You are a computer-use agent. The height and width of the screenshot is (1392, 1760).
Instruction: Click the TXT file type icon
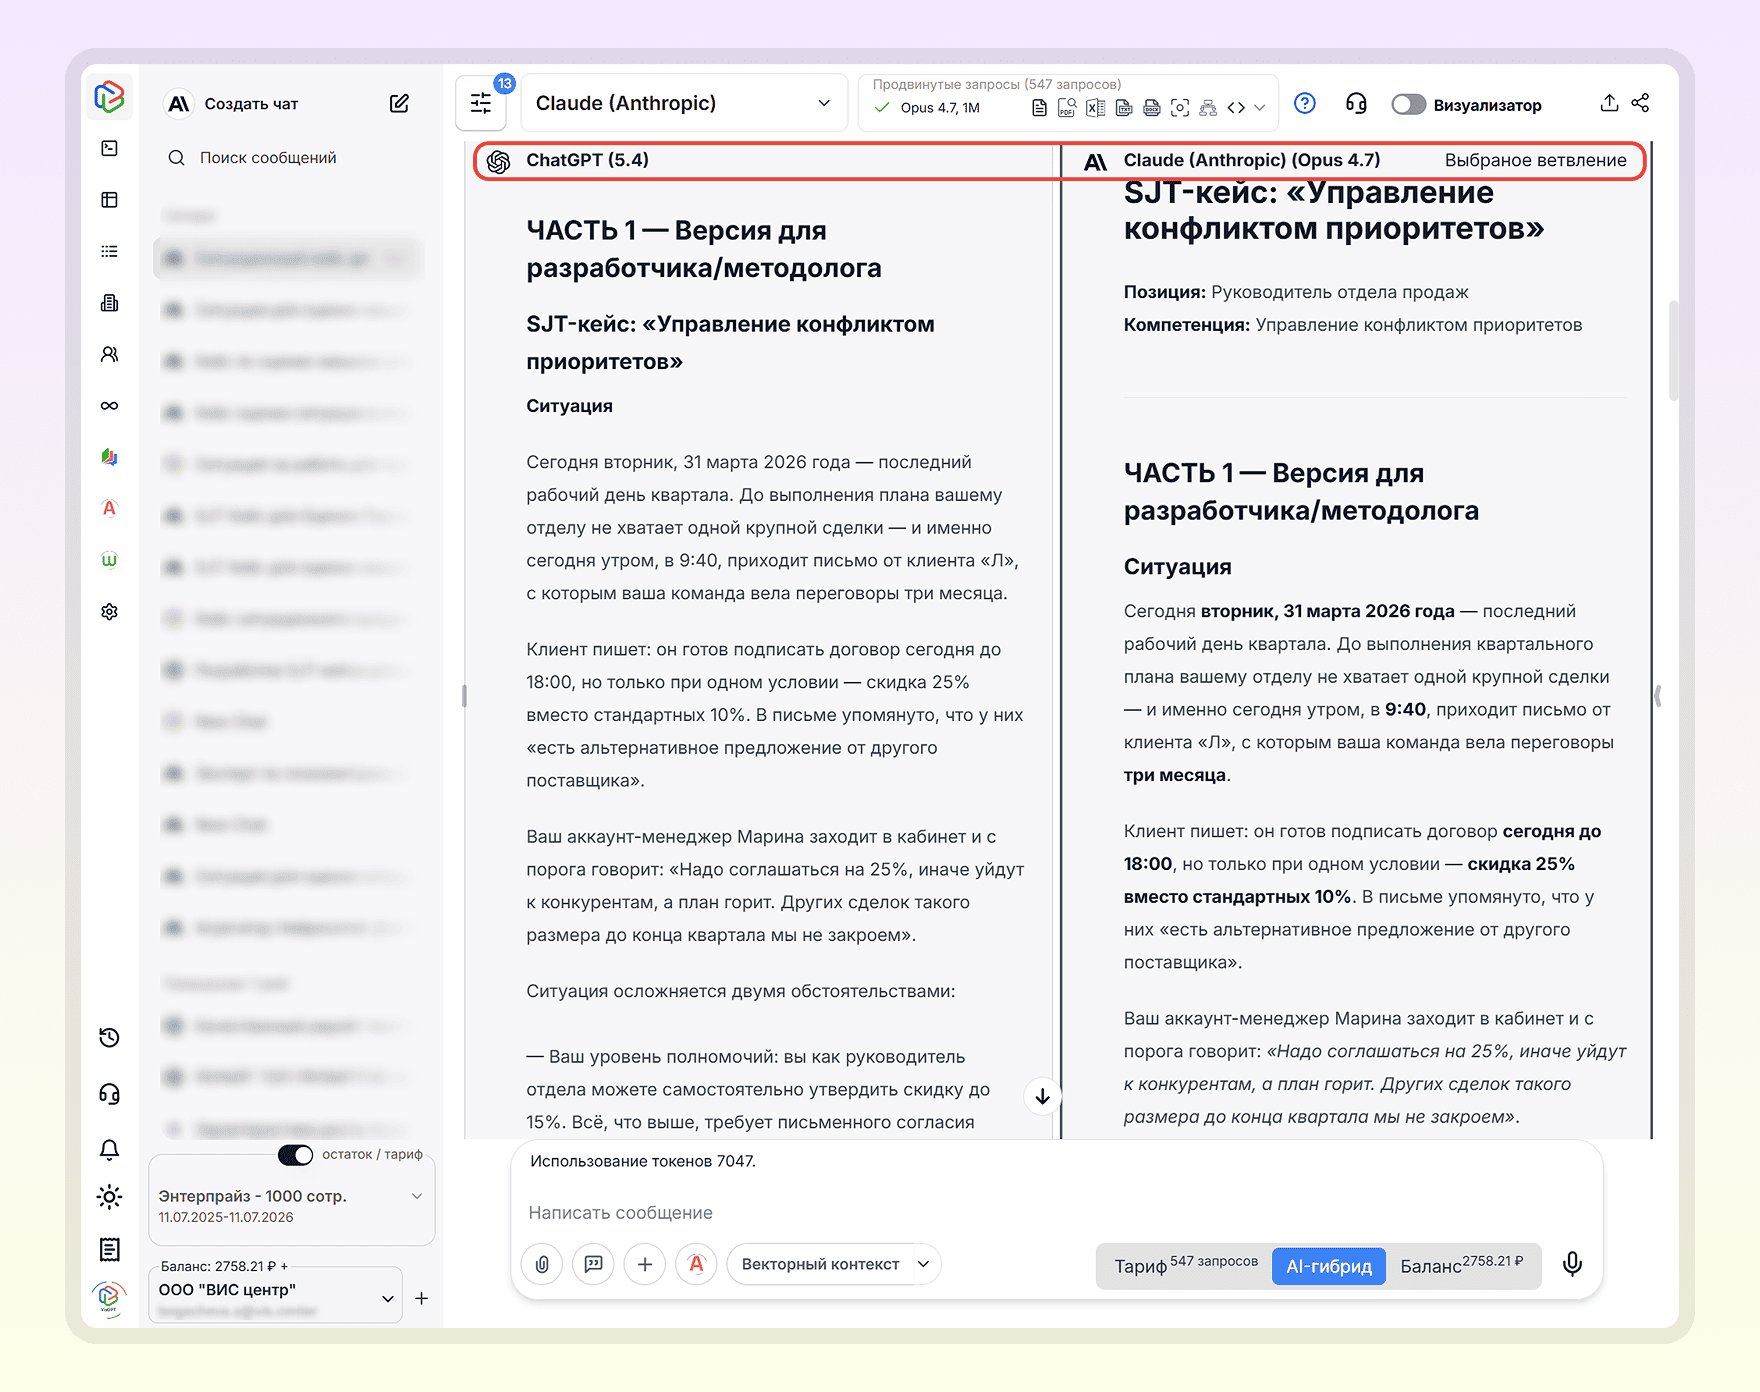pyautogui.click(x=1124, y=107)
